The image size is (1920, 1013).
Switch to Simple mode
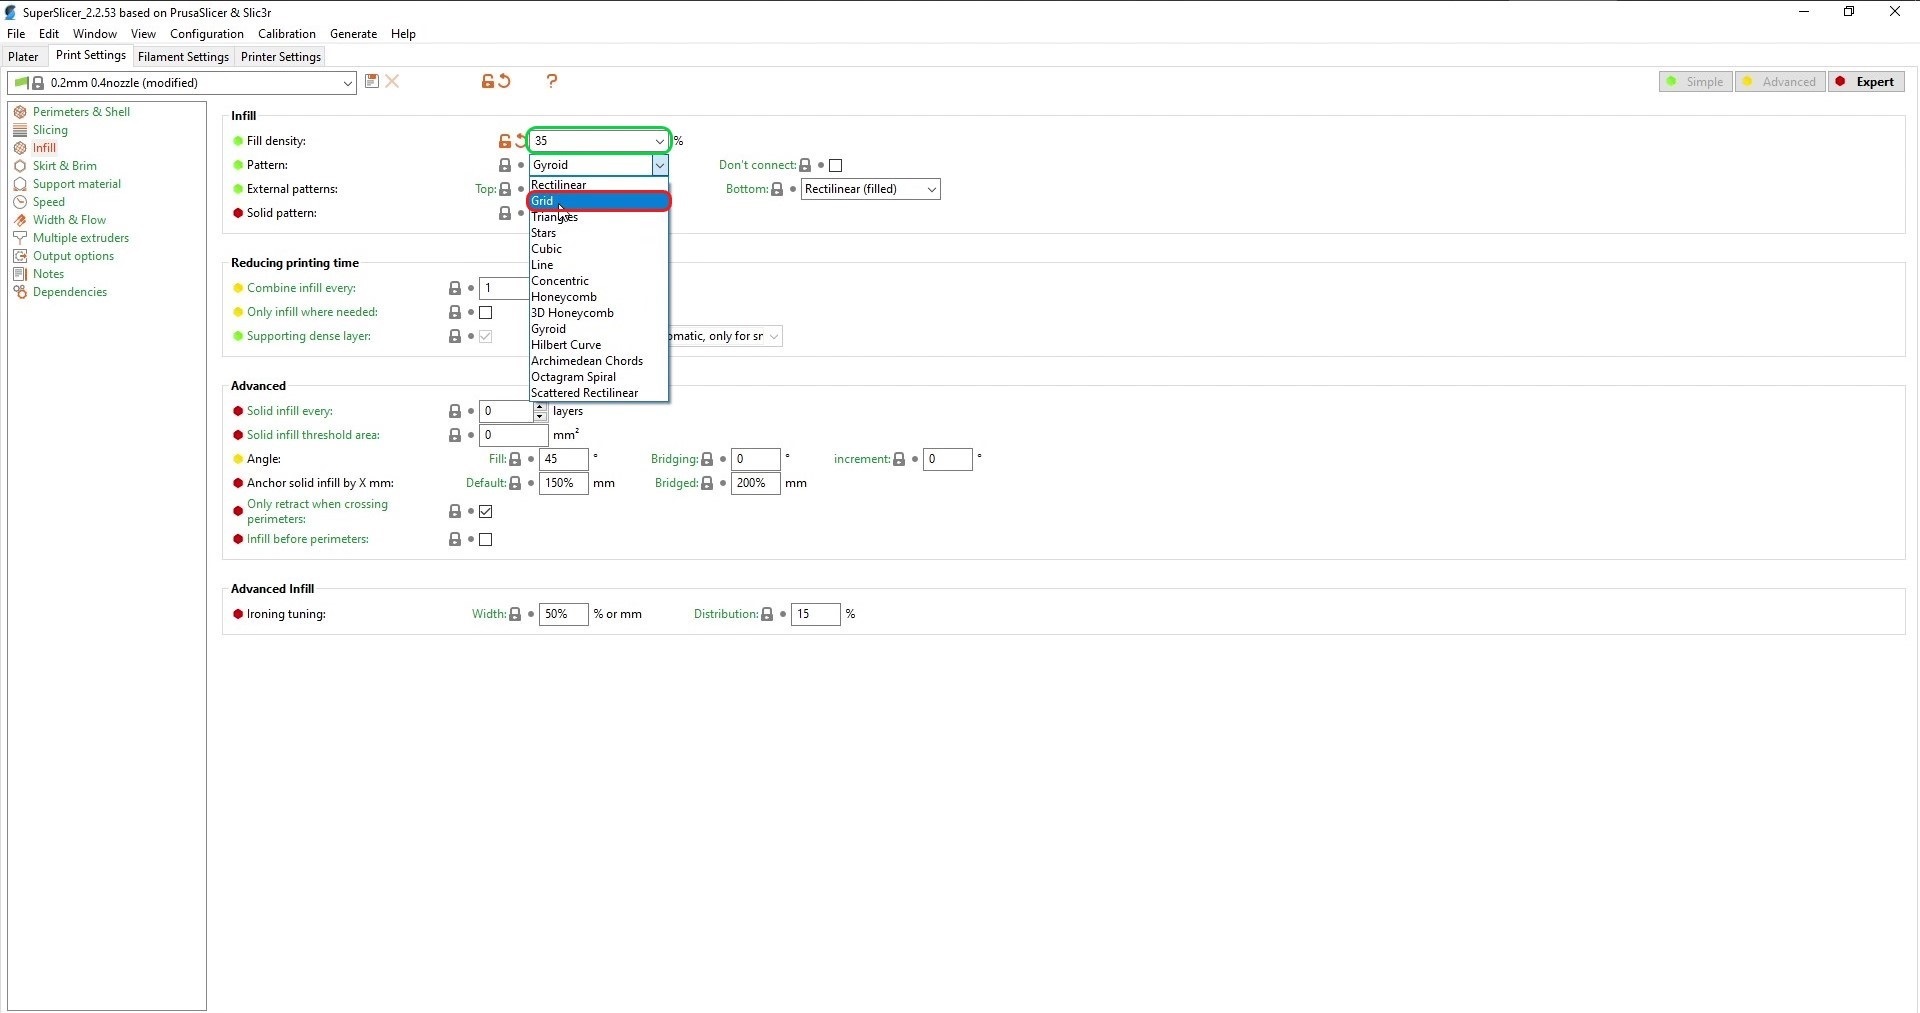[1696, 82]
